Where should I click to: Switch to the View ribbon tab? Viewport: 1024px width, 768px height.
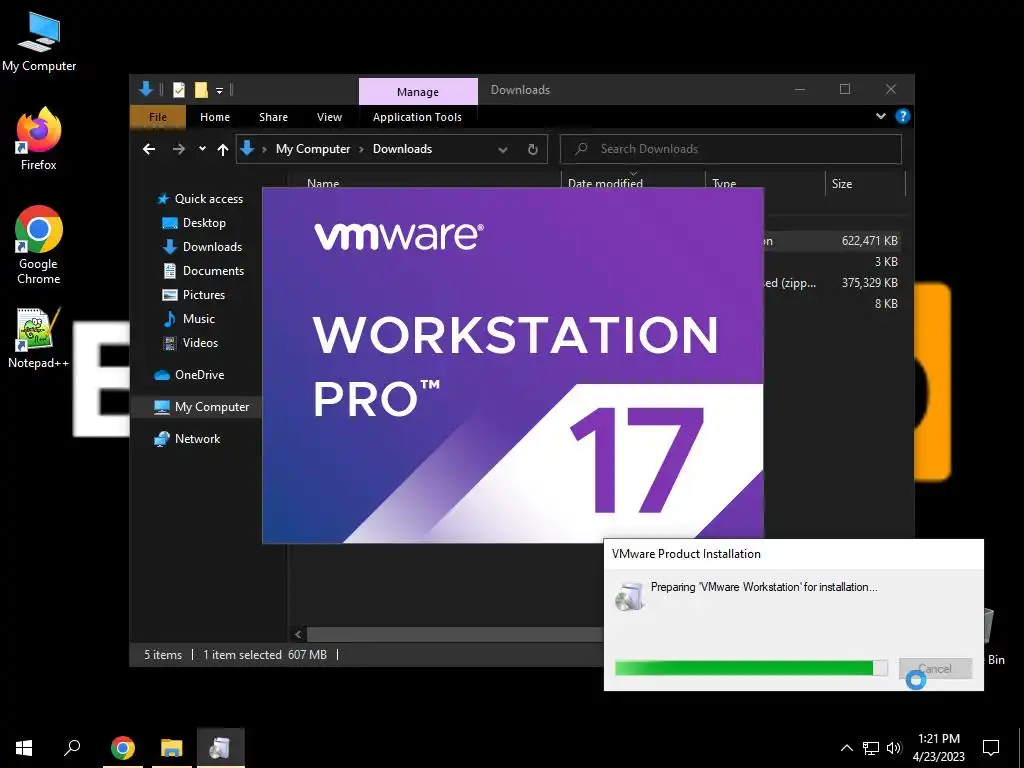point(329,117)
